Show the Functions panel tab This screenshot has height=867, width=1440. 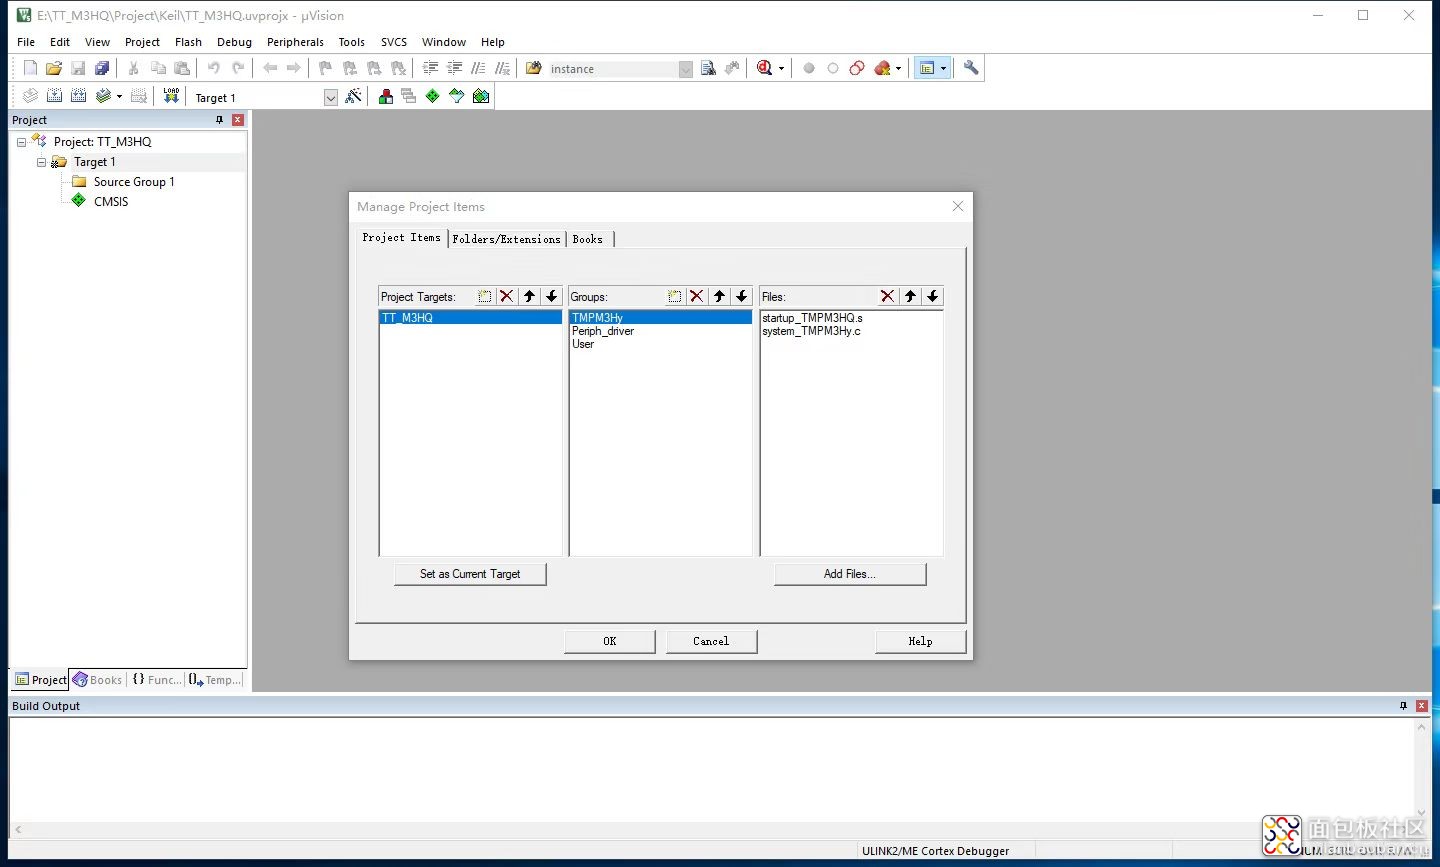pyautogui.click(x=157, y=680)
